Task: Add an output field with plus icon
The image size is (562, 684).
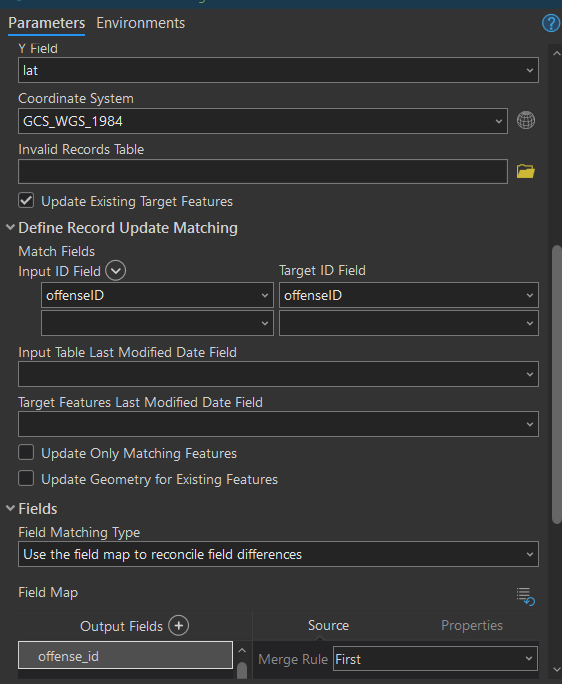Action: coord(178,626)
